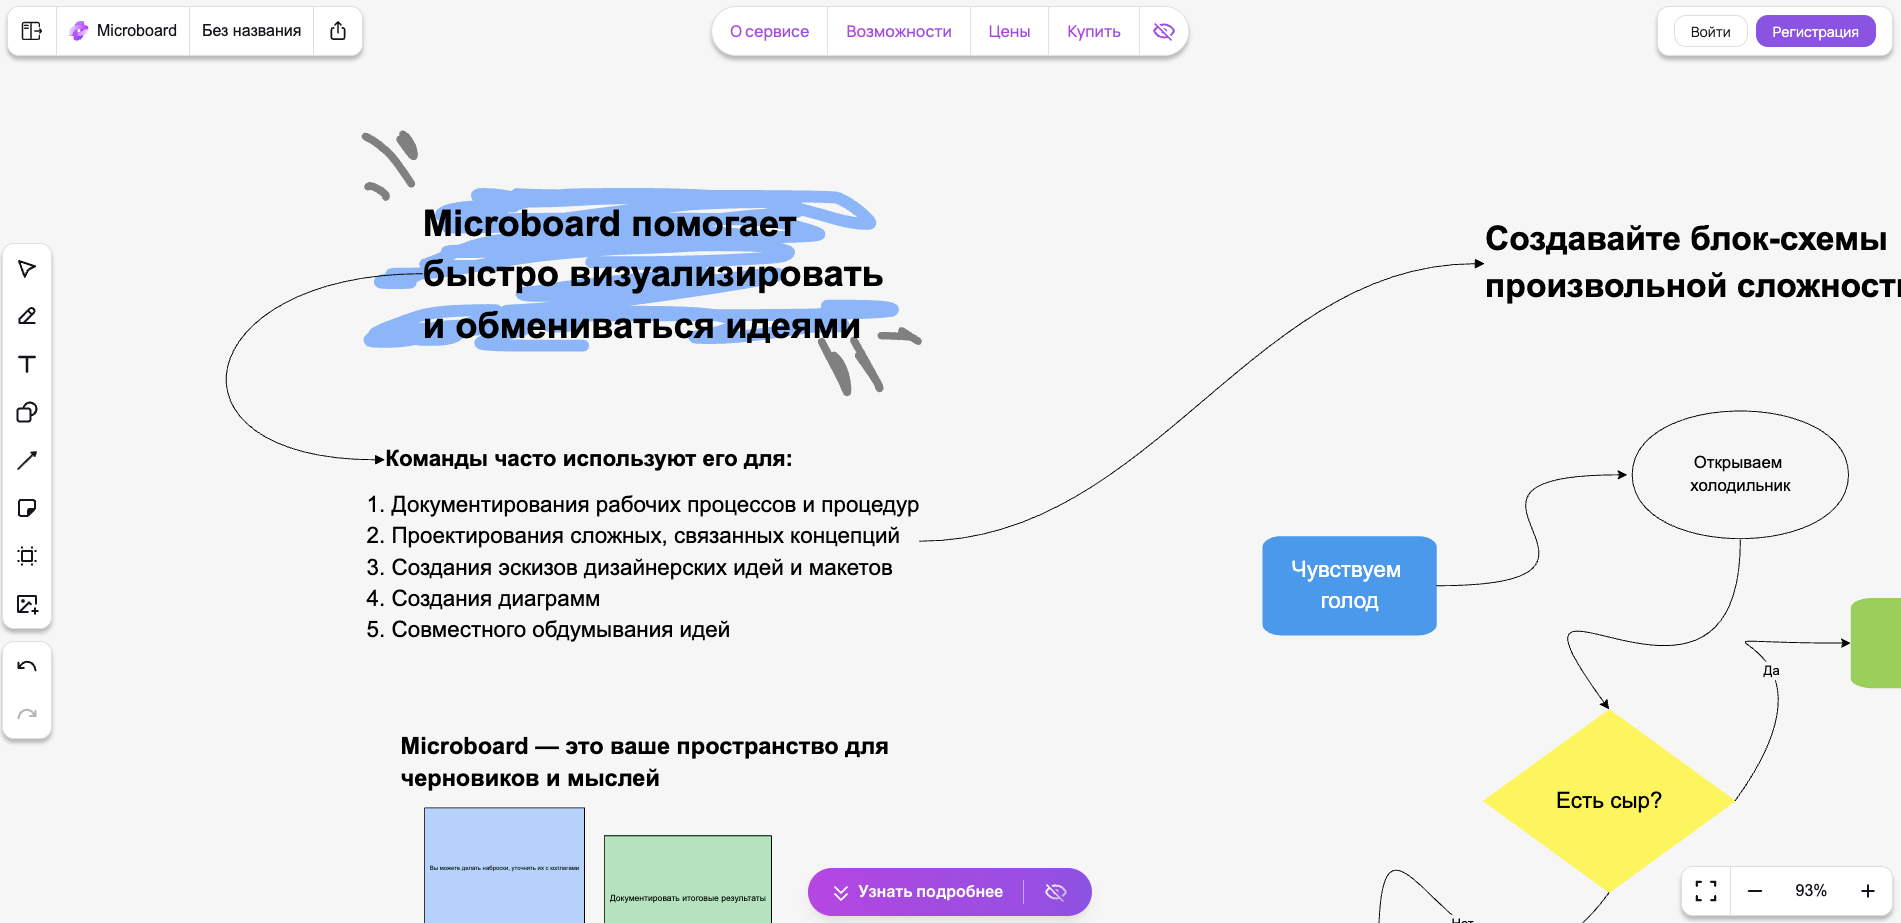The height and width of the screenshot is (923, 1901).
Task: Select the arrow connector tool
Action: [x=27, y=460]
